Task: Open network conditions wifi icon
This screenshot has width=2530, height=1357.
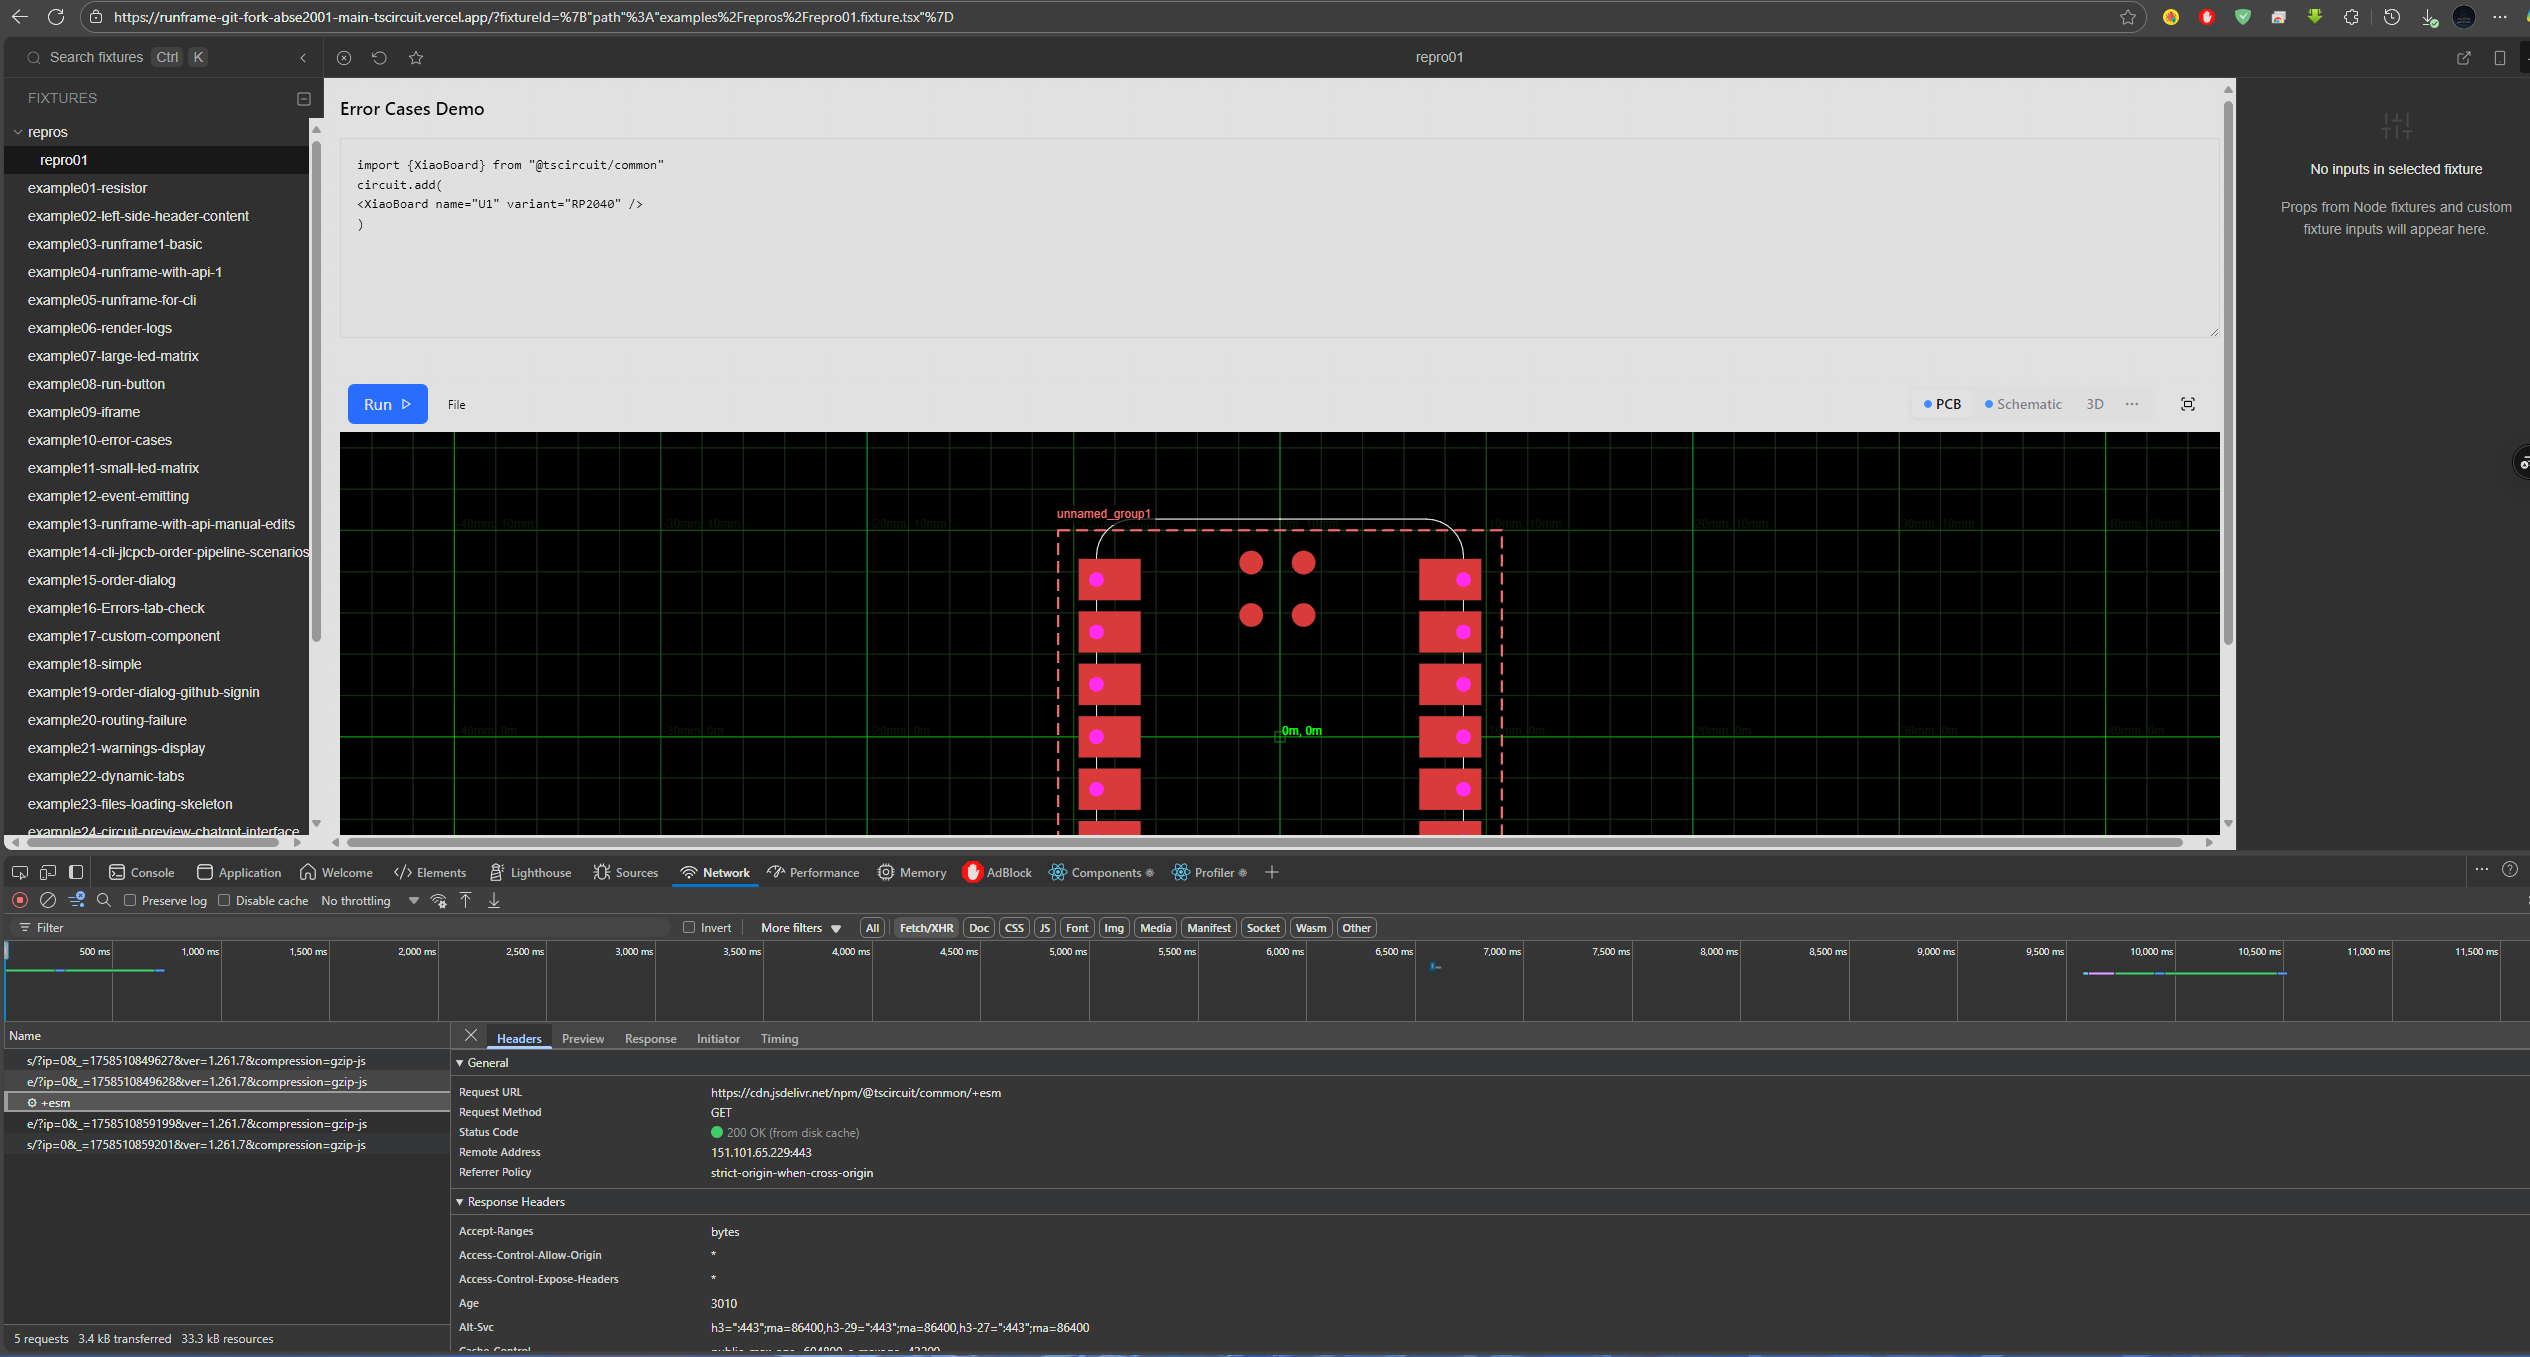Action: 438,900
